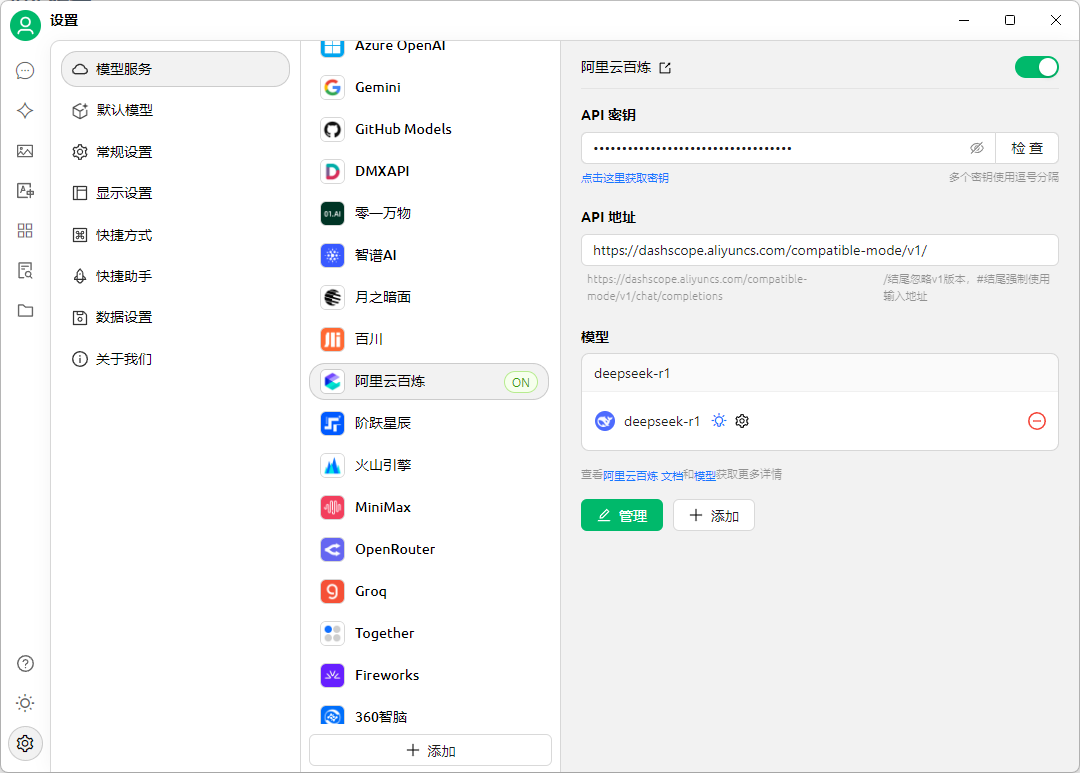Viewport: 1080px width, 773px height.
Task: Click 添加 button below the provider list
Action: pos(430,750)
